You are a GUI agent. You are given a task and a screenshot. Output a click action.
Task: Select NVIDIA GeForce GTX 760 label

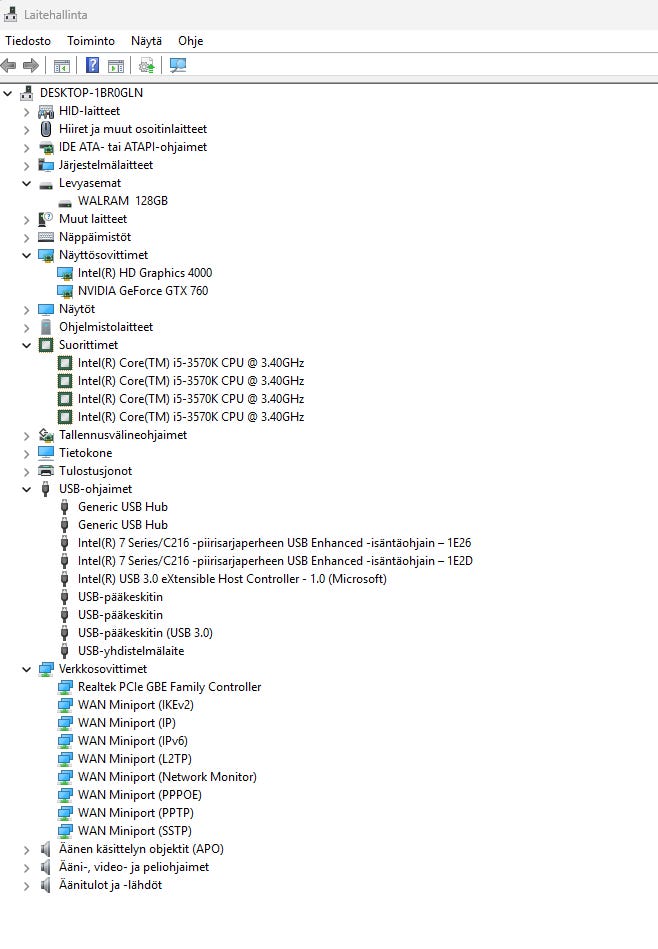point(143,291)
